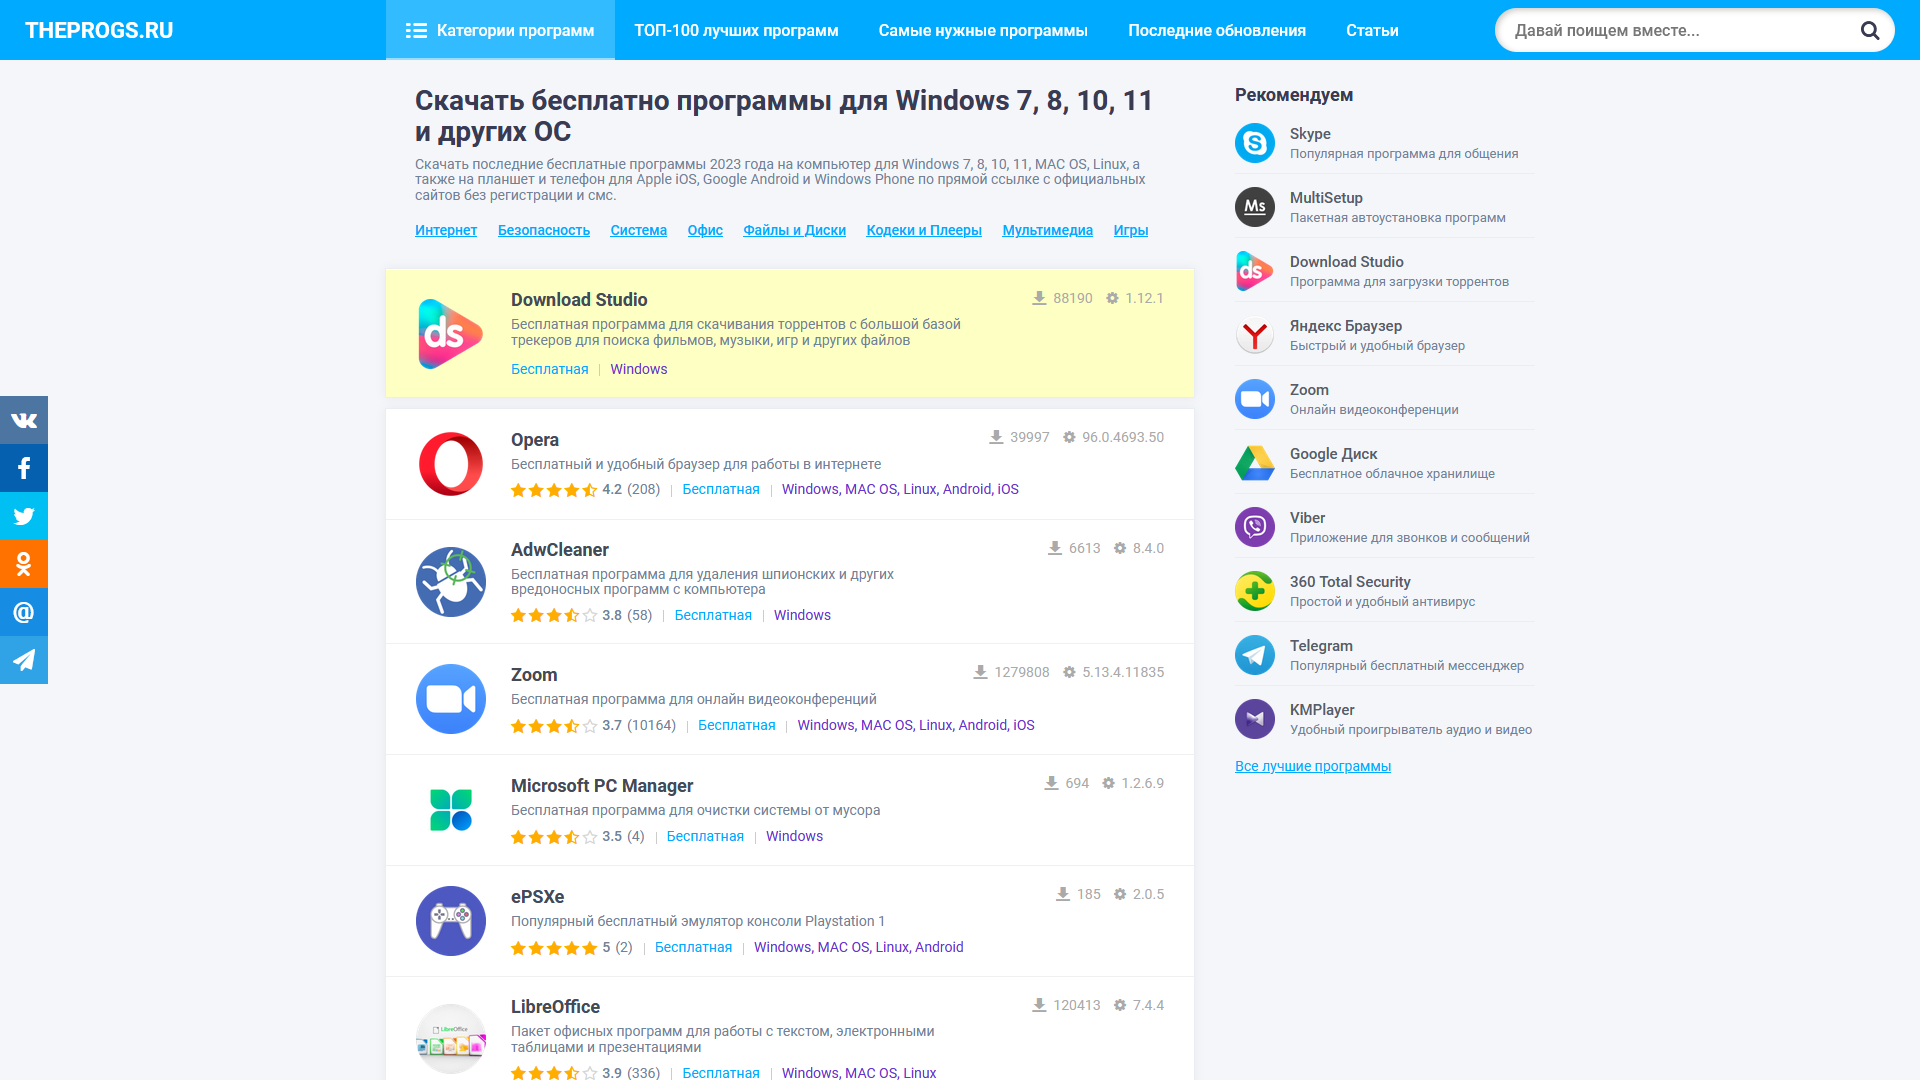
Task: Click the star rating of ePSXe
Action: [x=554, y=948]
